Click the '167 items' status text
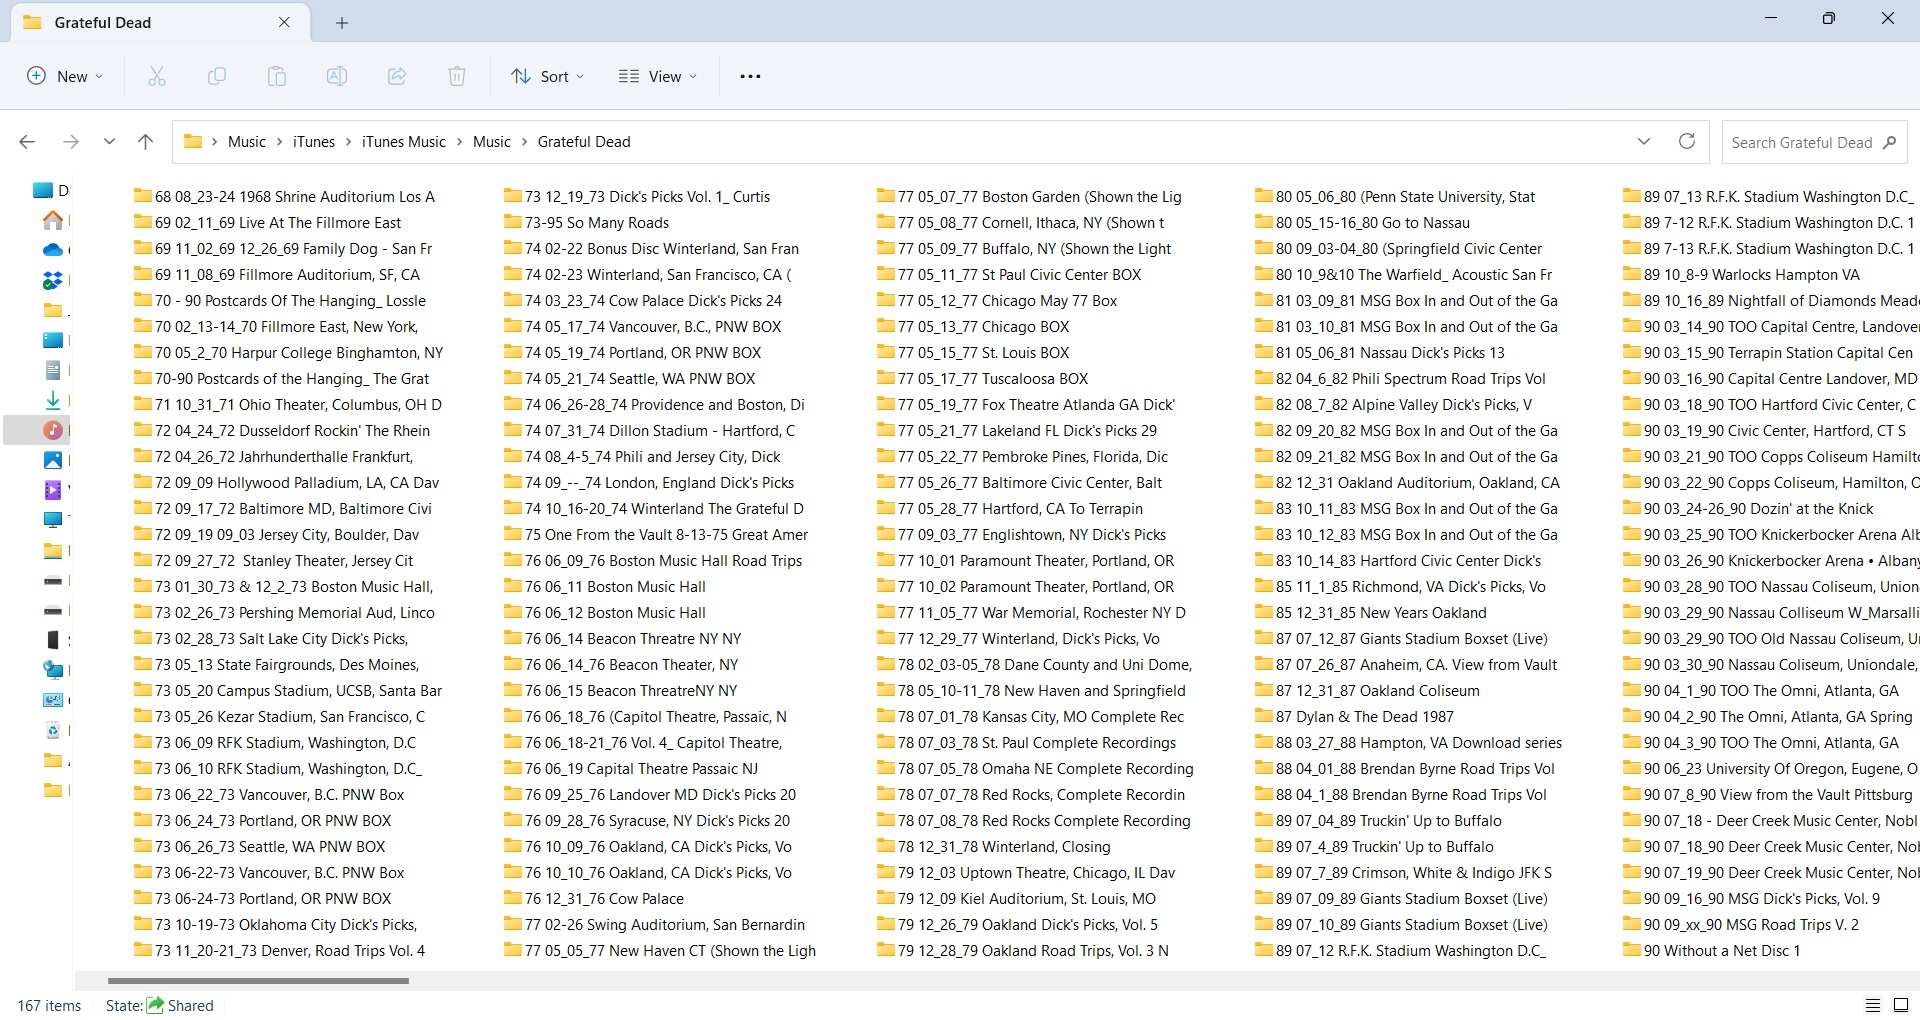Screen dimensions: 1920x1020 [49, 1005]
